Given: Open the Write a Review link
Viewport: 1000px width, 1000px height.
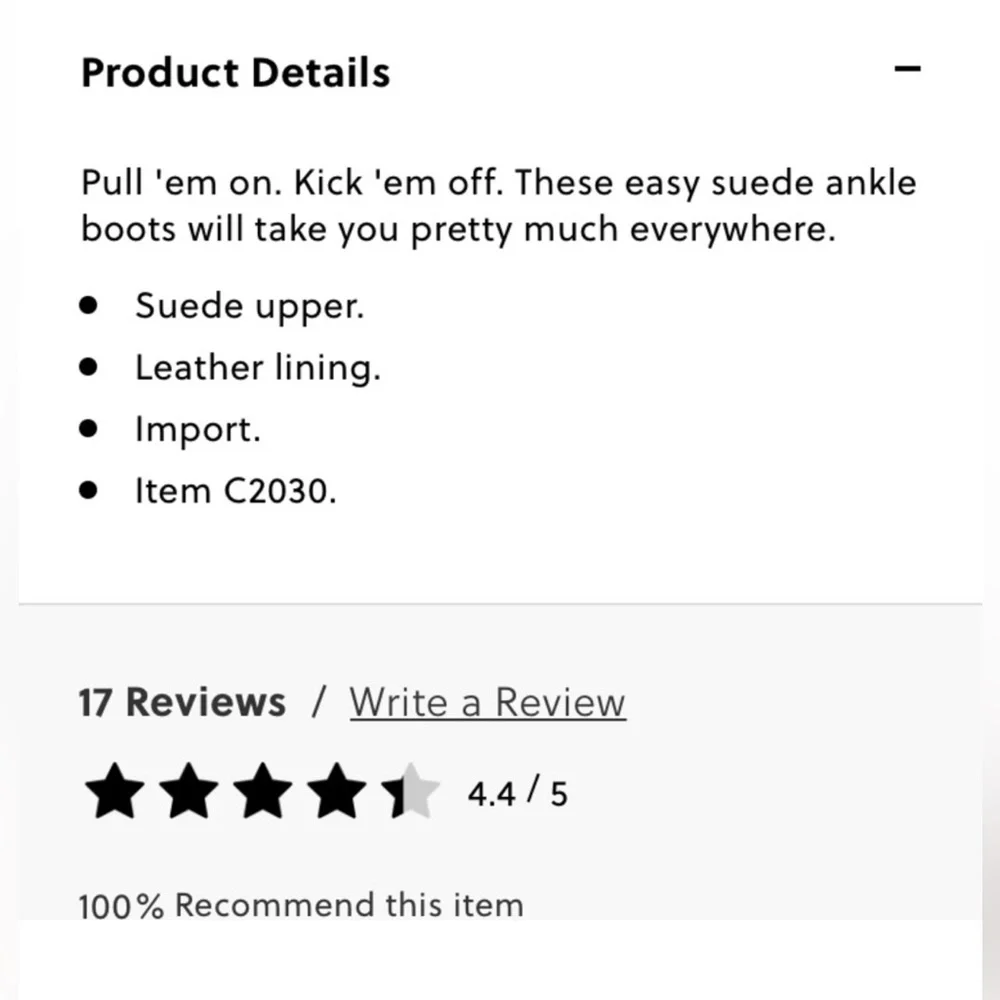Looking at the screenshot, I should (488, 703).
